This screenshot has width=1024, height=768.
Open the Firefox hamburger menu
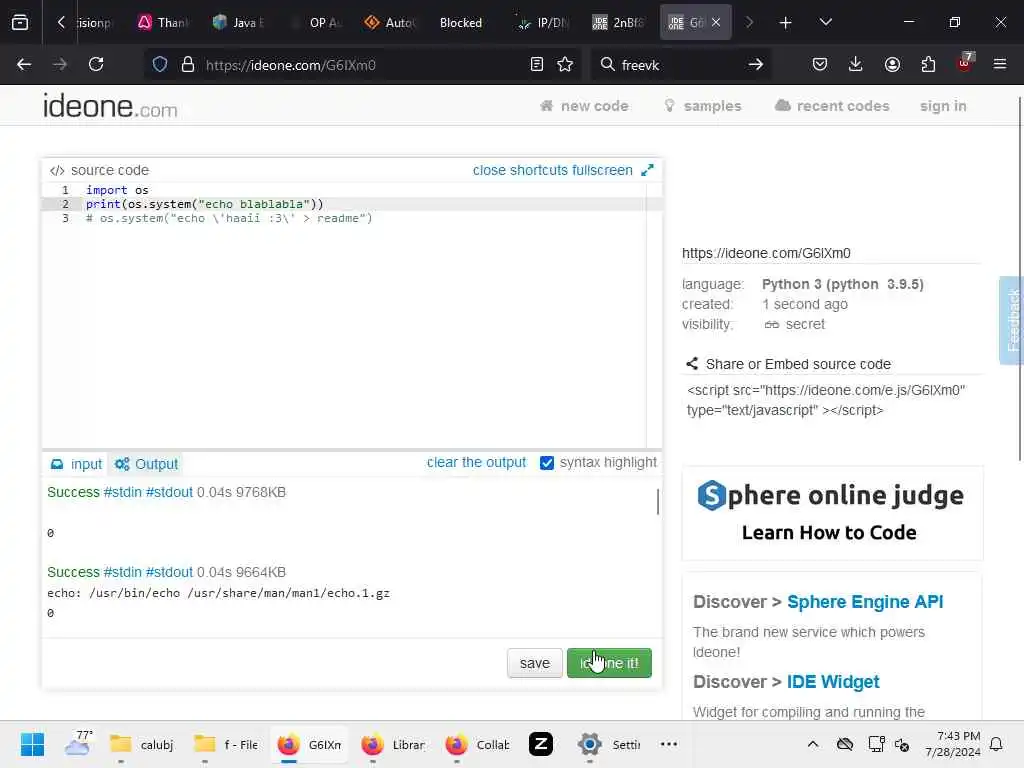(x=1000, y=64)
